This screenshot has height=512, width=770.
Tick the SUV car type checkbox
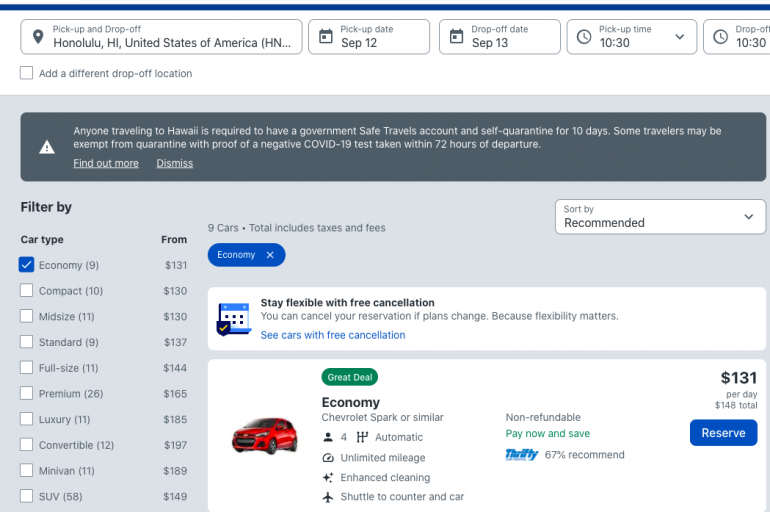click(x=27, y=496)
